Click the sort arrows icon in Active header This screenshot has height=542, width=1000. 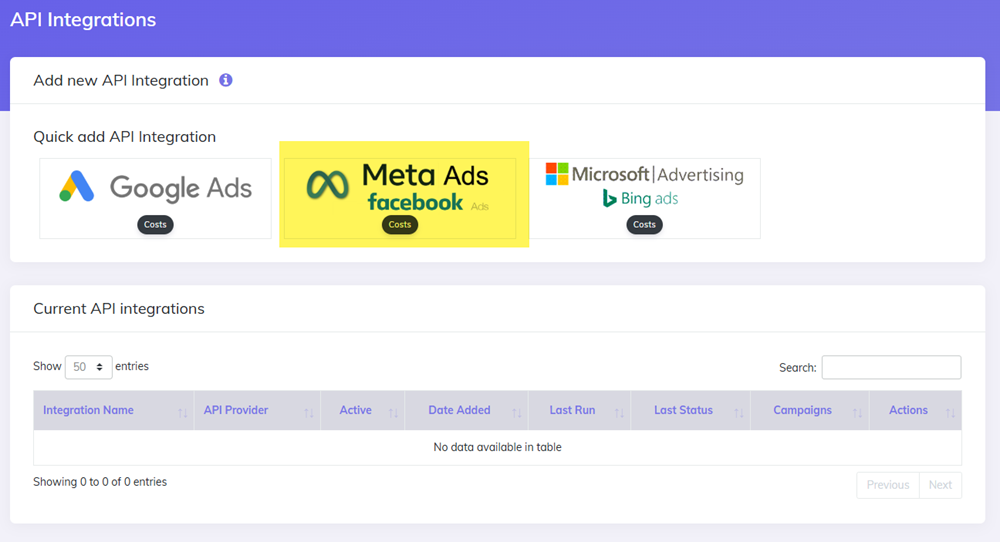[393, 413]
